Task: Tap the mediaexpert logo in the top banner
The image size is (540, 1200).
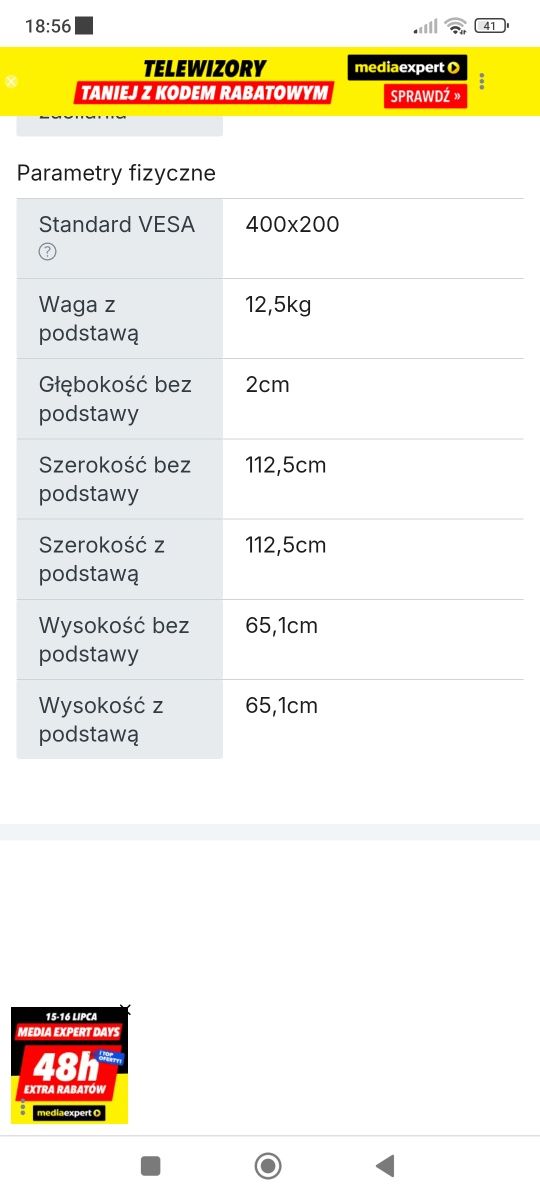Action: [x=407, y=68]
